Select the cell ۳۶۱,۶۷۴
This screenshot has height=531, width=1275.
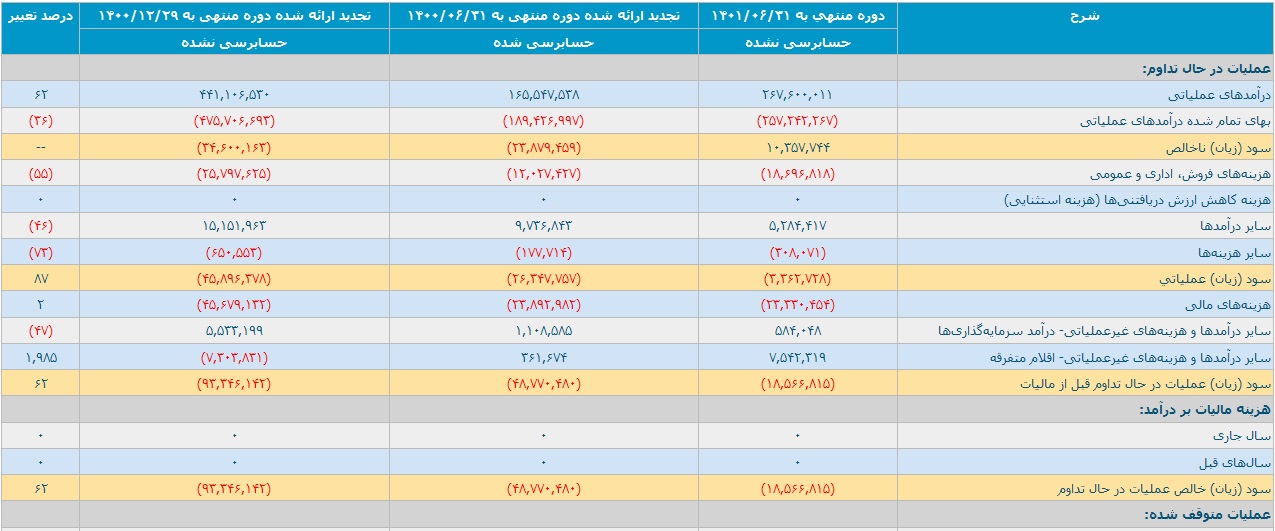tap(544, 356)
